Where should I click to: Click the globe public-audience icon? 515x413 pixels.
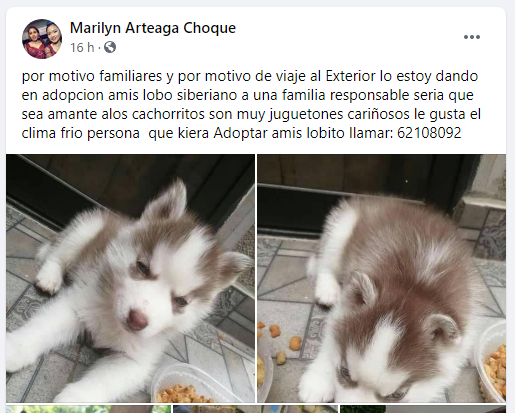(110, 47)
